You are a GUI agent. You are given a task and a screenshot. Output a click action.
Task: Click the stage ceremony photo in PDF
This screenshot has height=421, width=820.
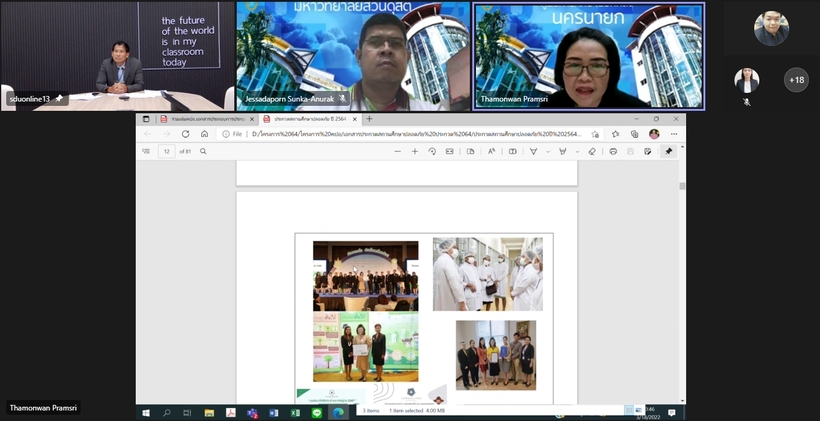[366, 276]
